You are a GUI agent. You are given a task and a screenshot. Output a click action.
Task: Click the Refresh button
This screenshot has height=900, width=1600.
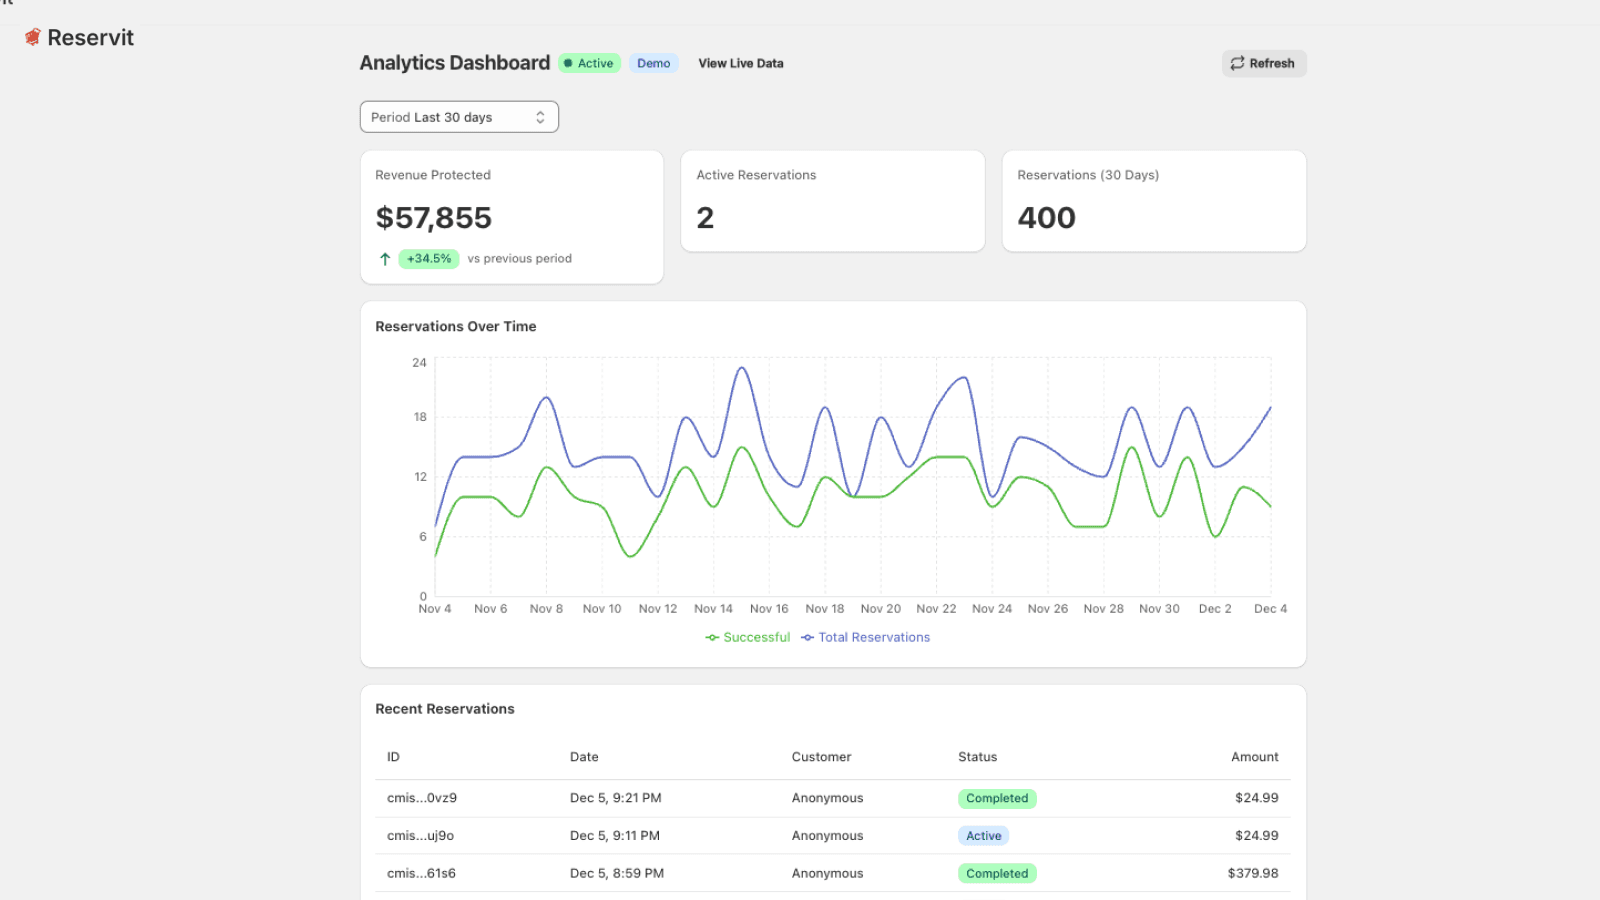click(x=1264, y=63)
